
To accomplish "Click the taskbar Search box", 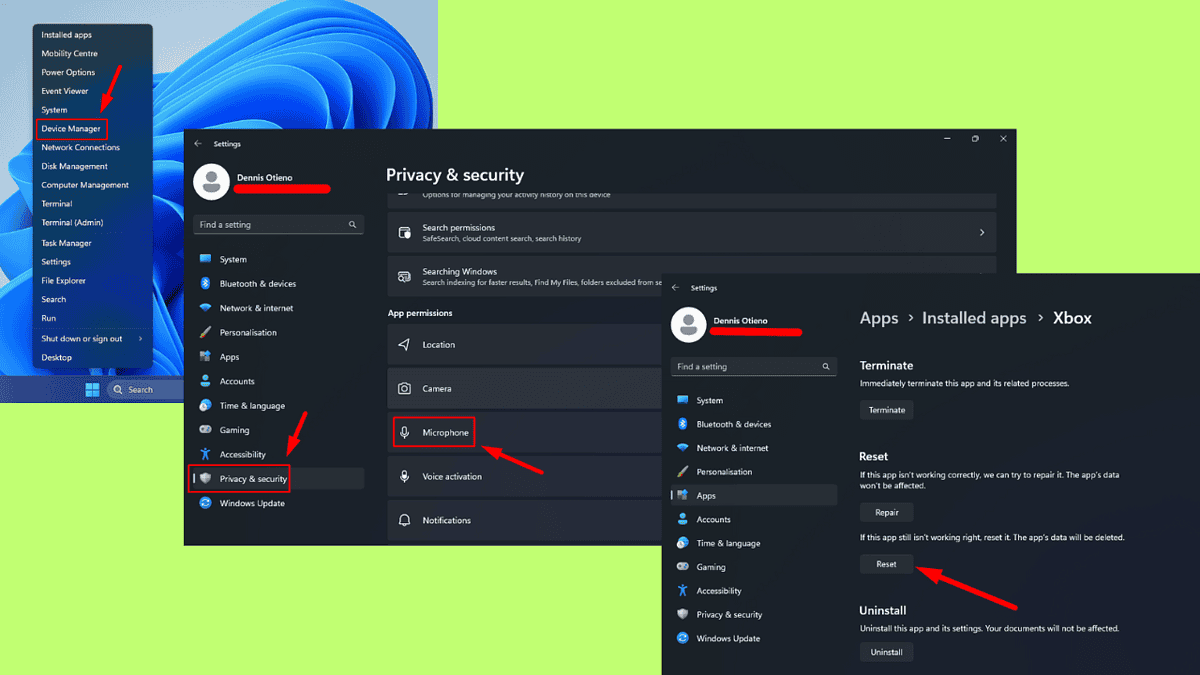I will (144, 390).
